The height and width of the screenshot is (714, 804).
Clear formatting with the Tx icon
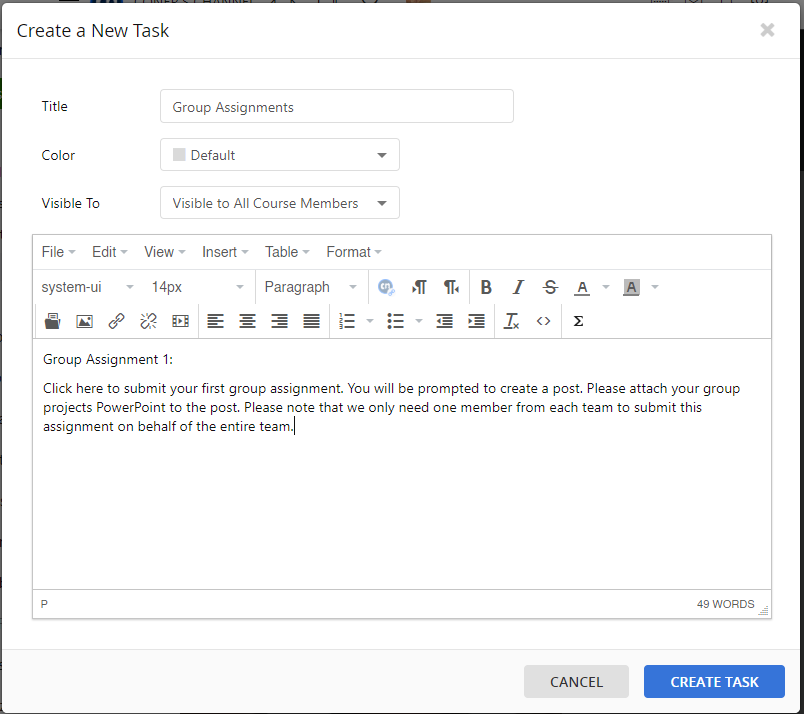coord(511,321)
